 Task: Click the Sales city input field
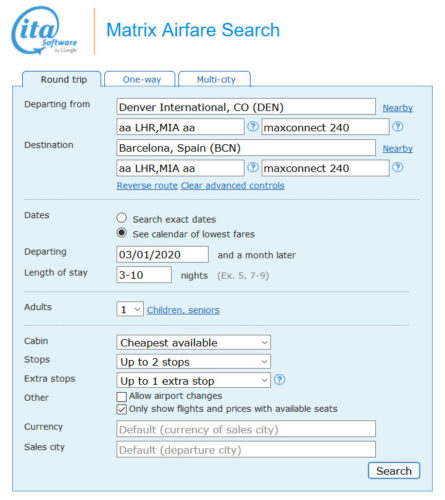click(246, 450)
